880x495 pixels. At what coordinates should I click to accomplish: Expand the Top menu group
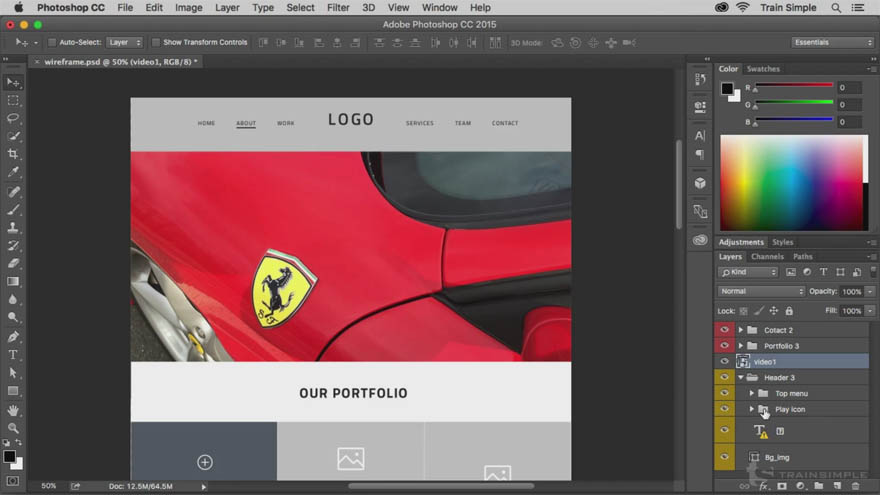pyautogui.click(x=751, y=393)
